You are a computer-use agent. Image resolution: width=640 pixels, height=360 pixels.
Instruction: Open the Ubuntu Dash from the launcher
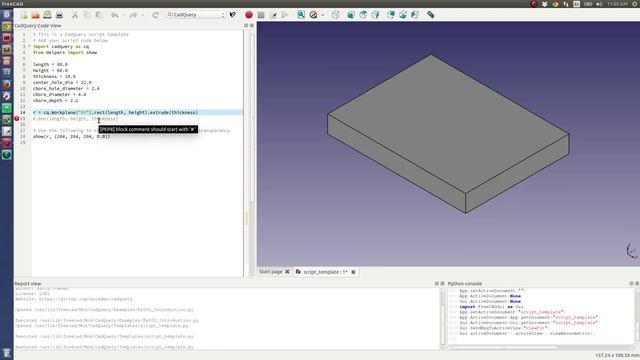pos(7,15)
